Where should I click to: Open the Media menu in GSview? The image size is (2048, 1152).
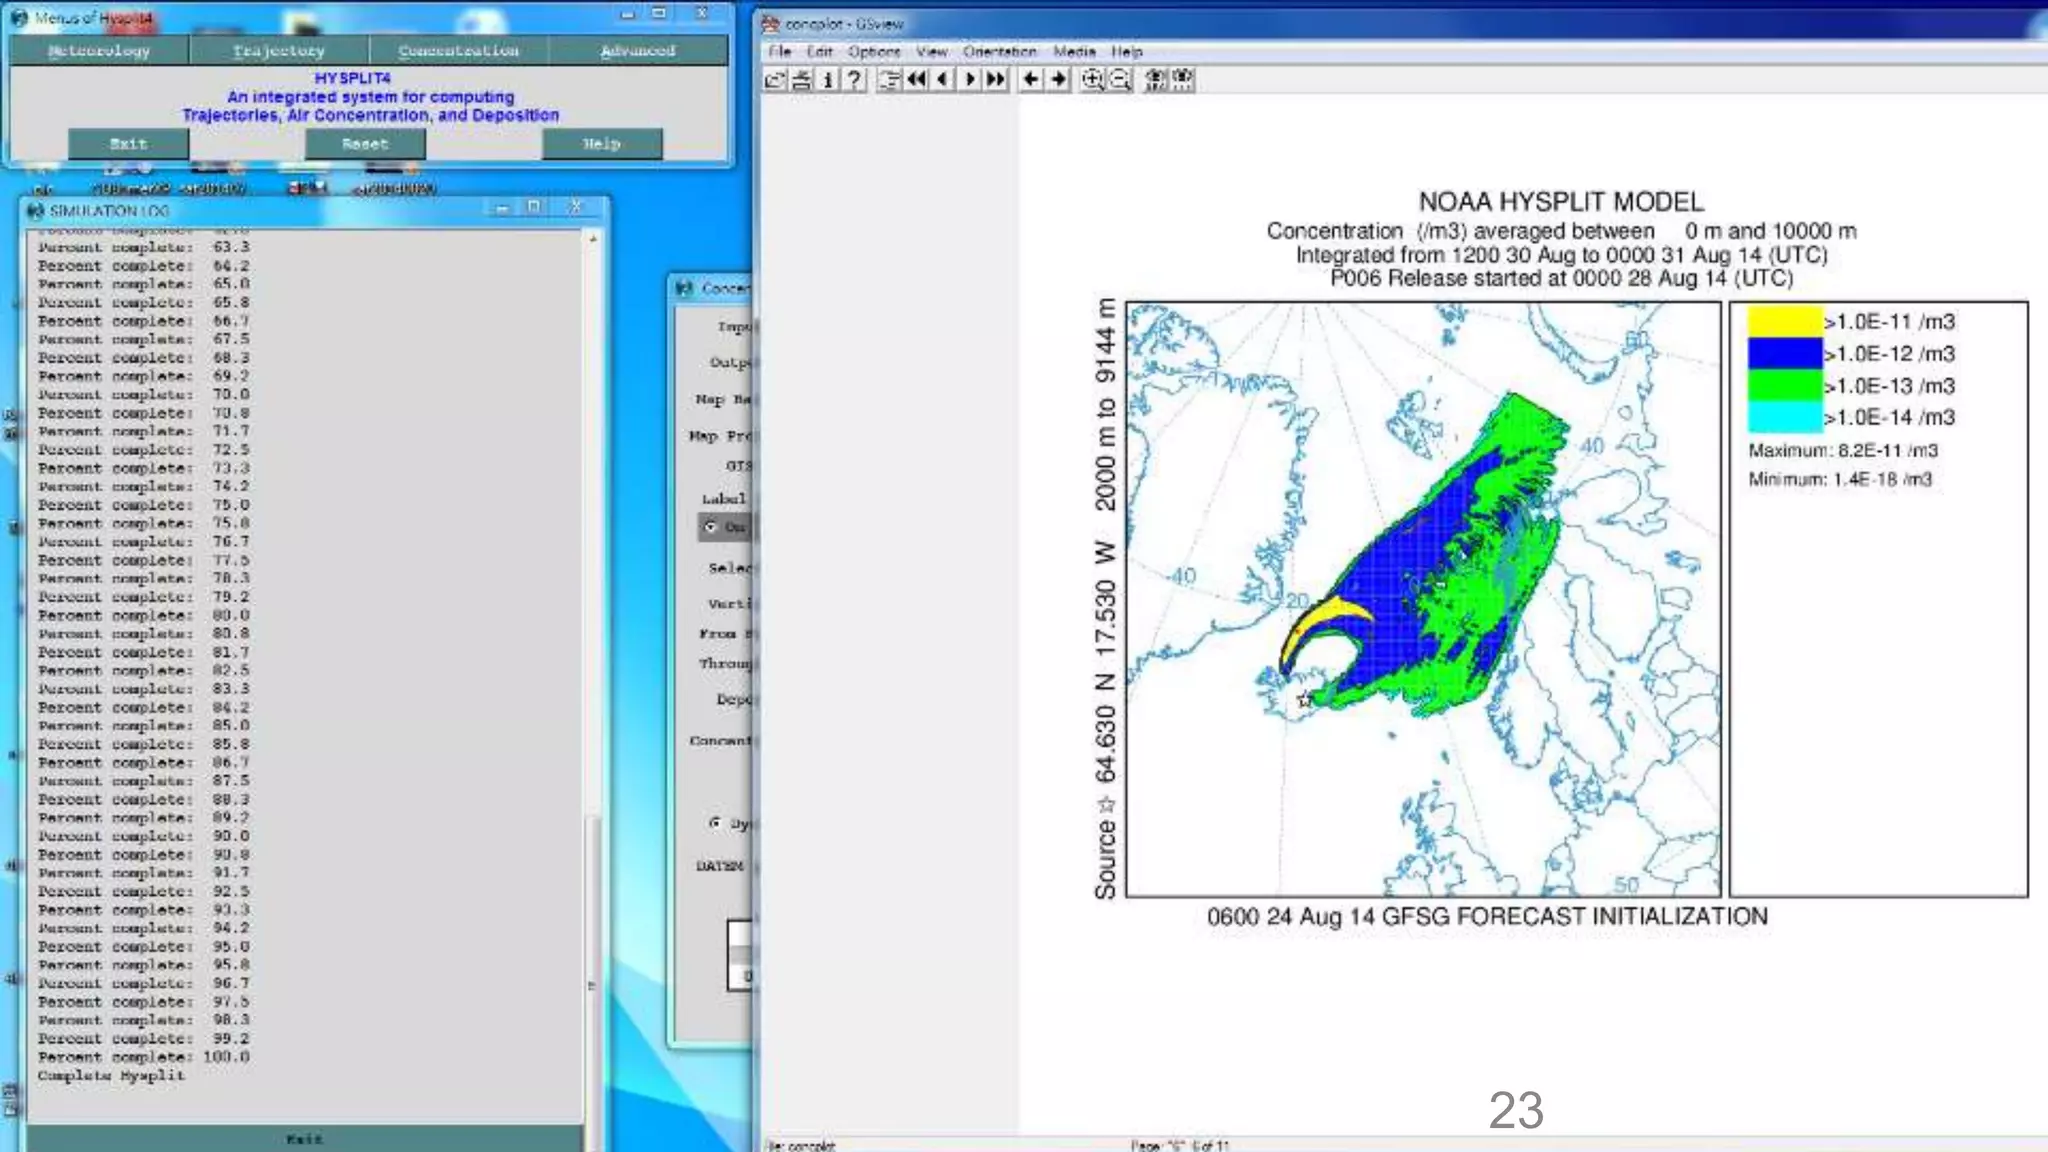pos(1074,51)
